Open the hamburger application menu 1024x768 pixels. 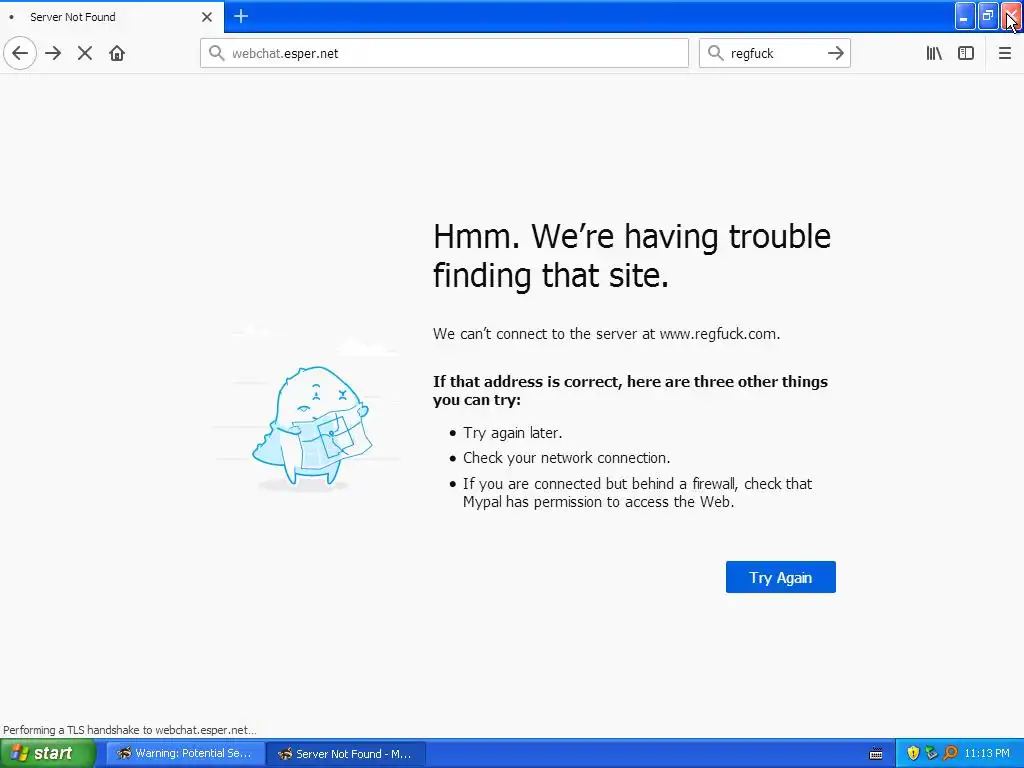[x=1004, y=53]
